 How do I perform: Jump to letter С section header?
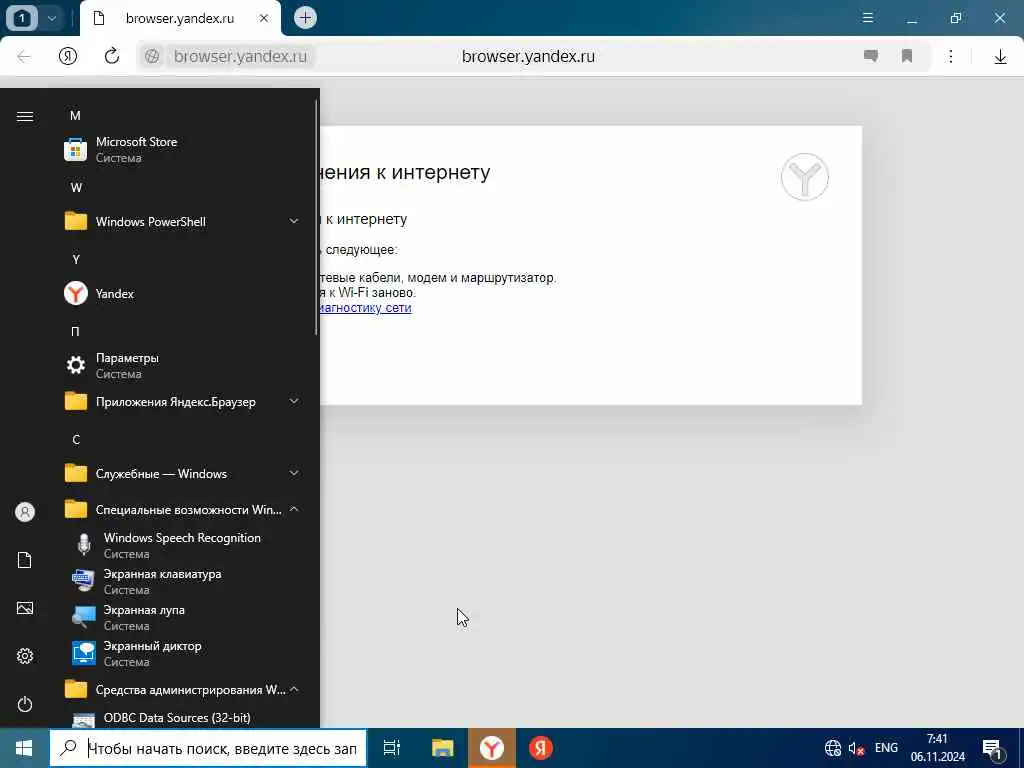(76, 440)
